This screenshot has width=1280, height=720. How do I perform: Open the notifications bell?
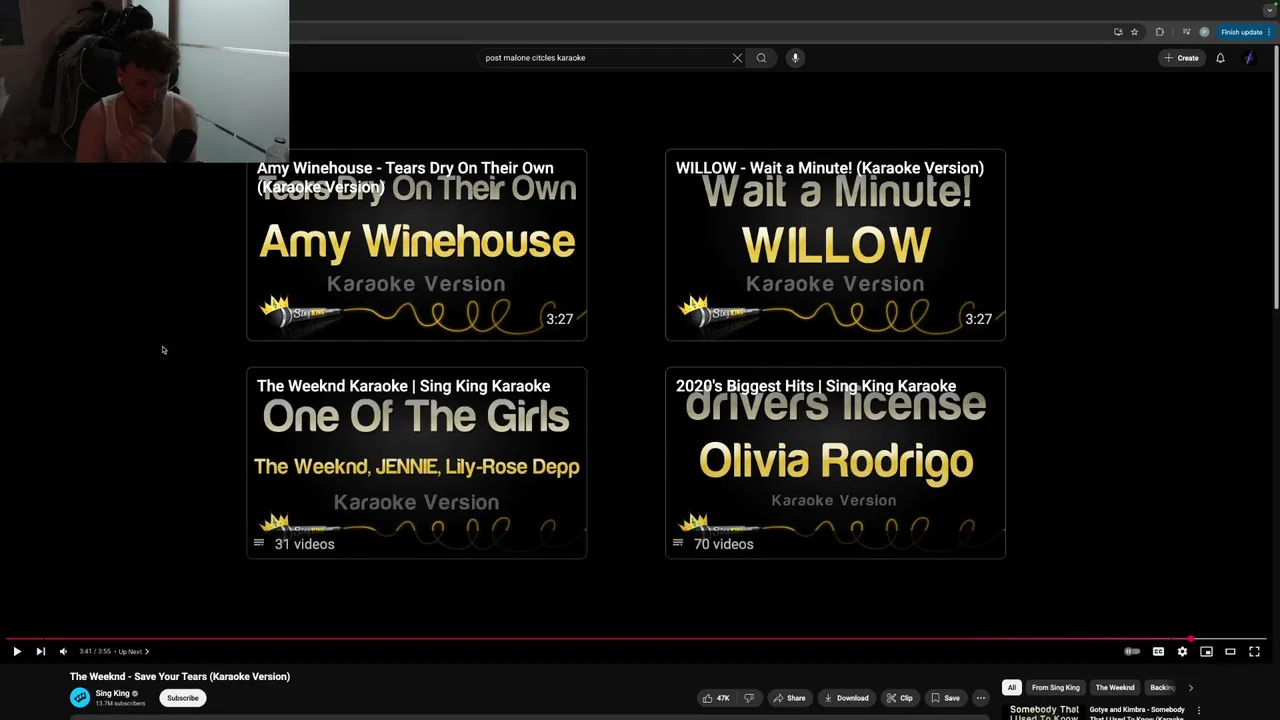click(x=1220, y=58)
